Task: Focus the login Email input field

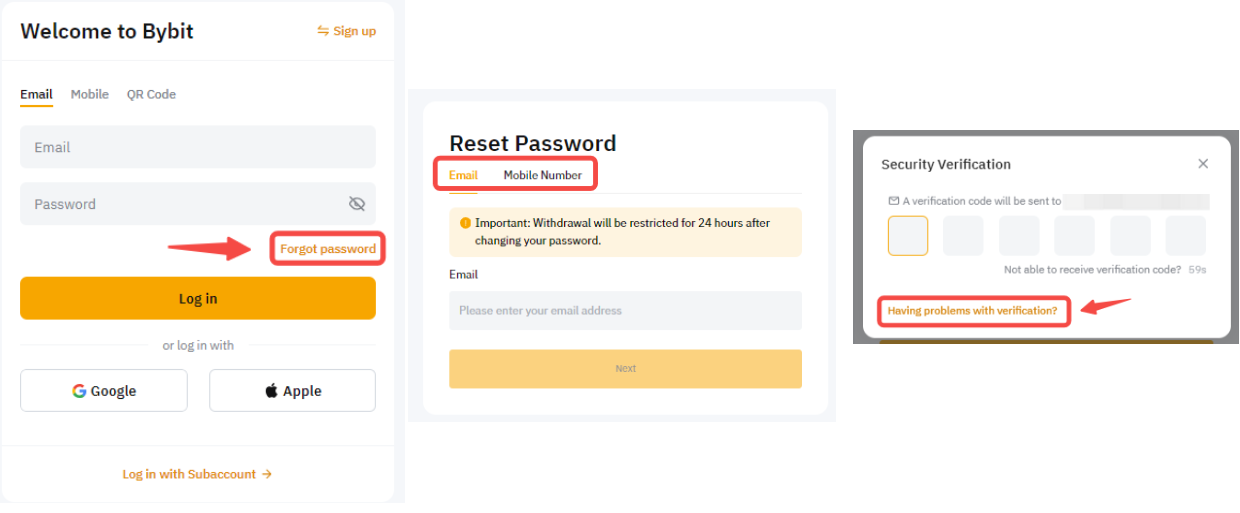Action: click(x=197, y=147)
